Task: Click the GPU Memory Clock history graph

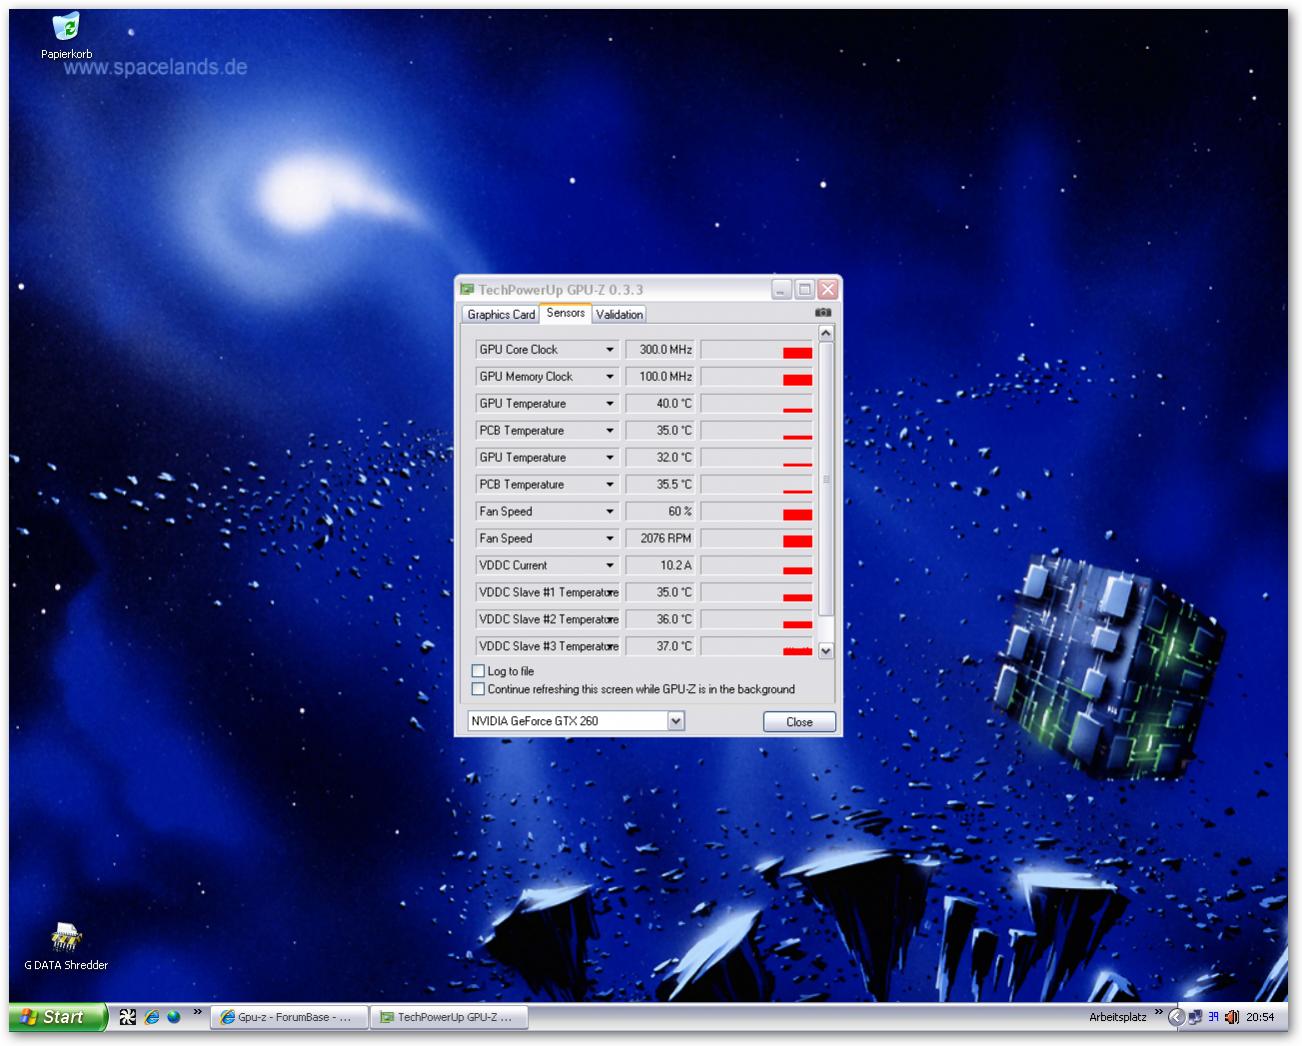Action: (757, 376)
